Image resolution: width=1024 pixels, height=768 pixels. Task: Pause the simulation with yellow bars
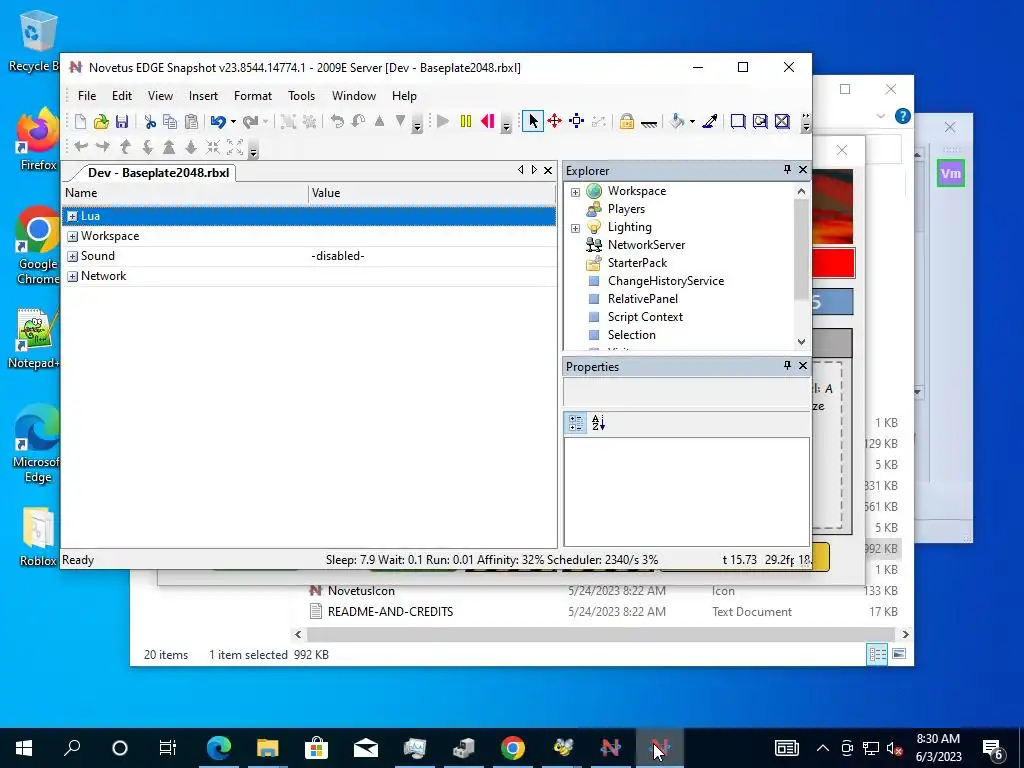tap(466, 121)
